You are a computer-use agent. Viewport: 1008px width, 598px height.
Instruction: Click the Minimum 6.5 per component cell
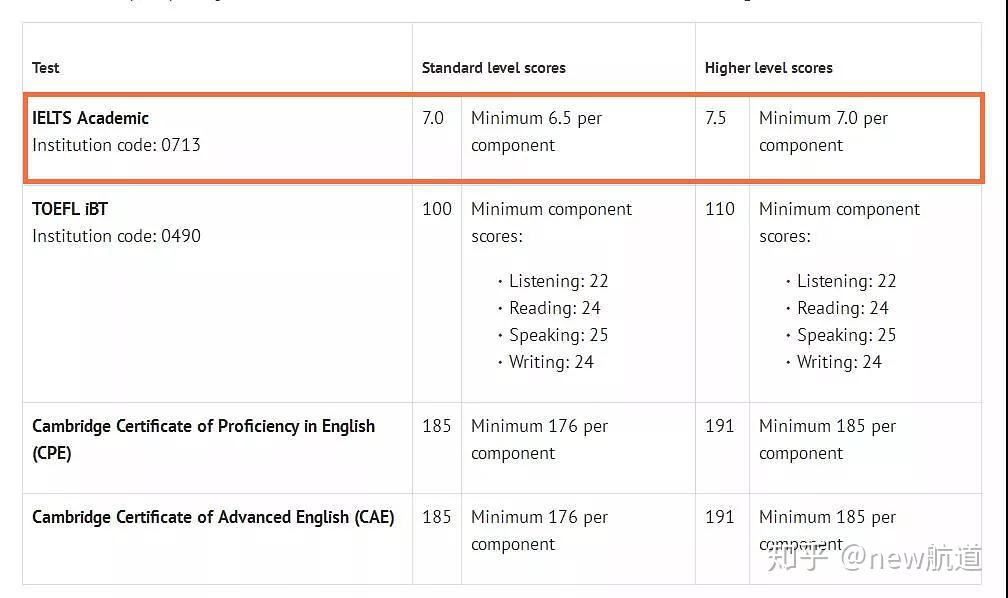[536, 131]
